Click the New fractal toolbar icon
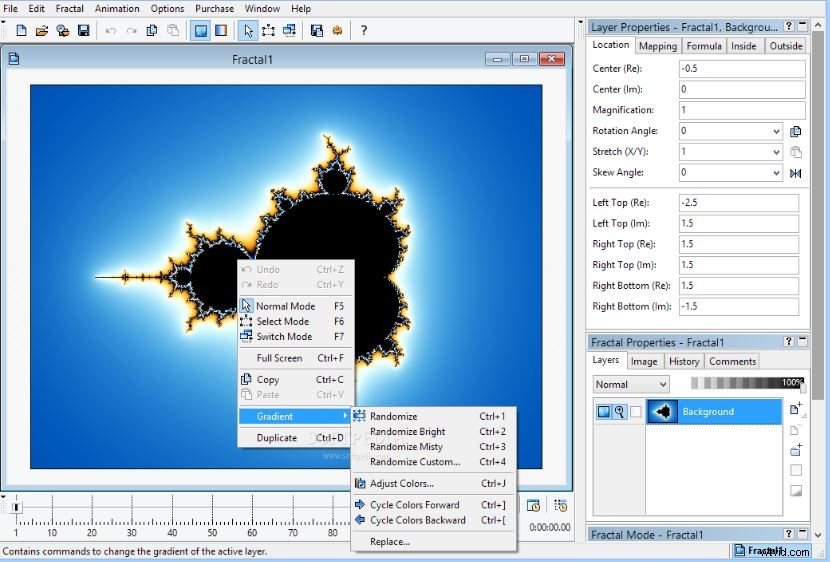This screenshot has width=830, height=562. click(21, 31)
